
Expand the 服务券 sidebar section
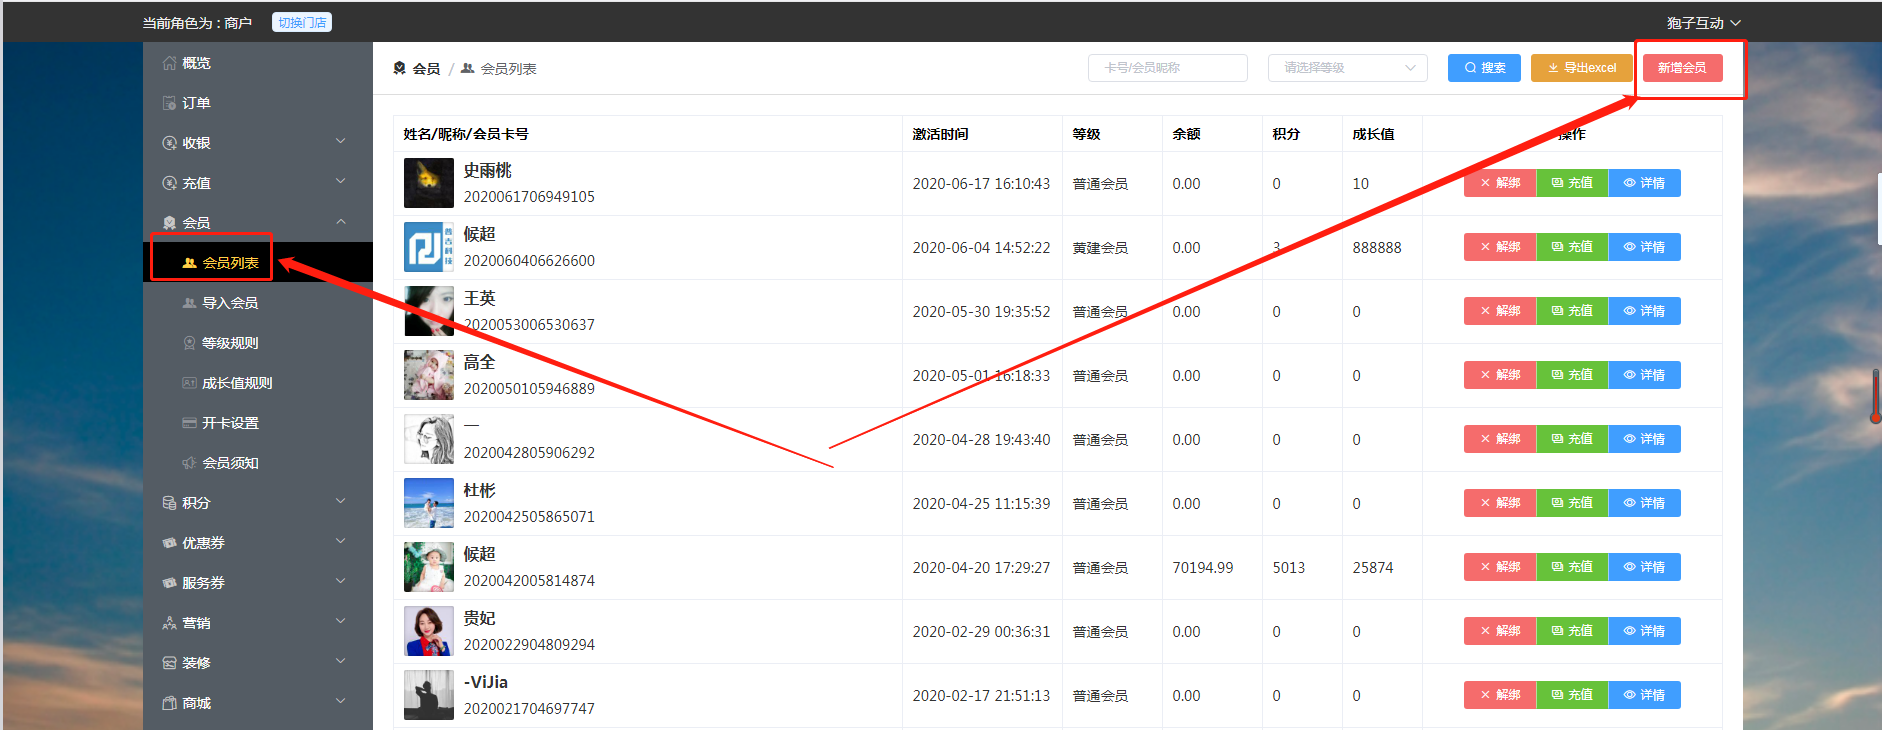click(257, 583)
